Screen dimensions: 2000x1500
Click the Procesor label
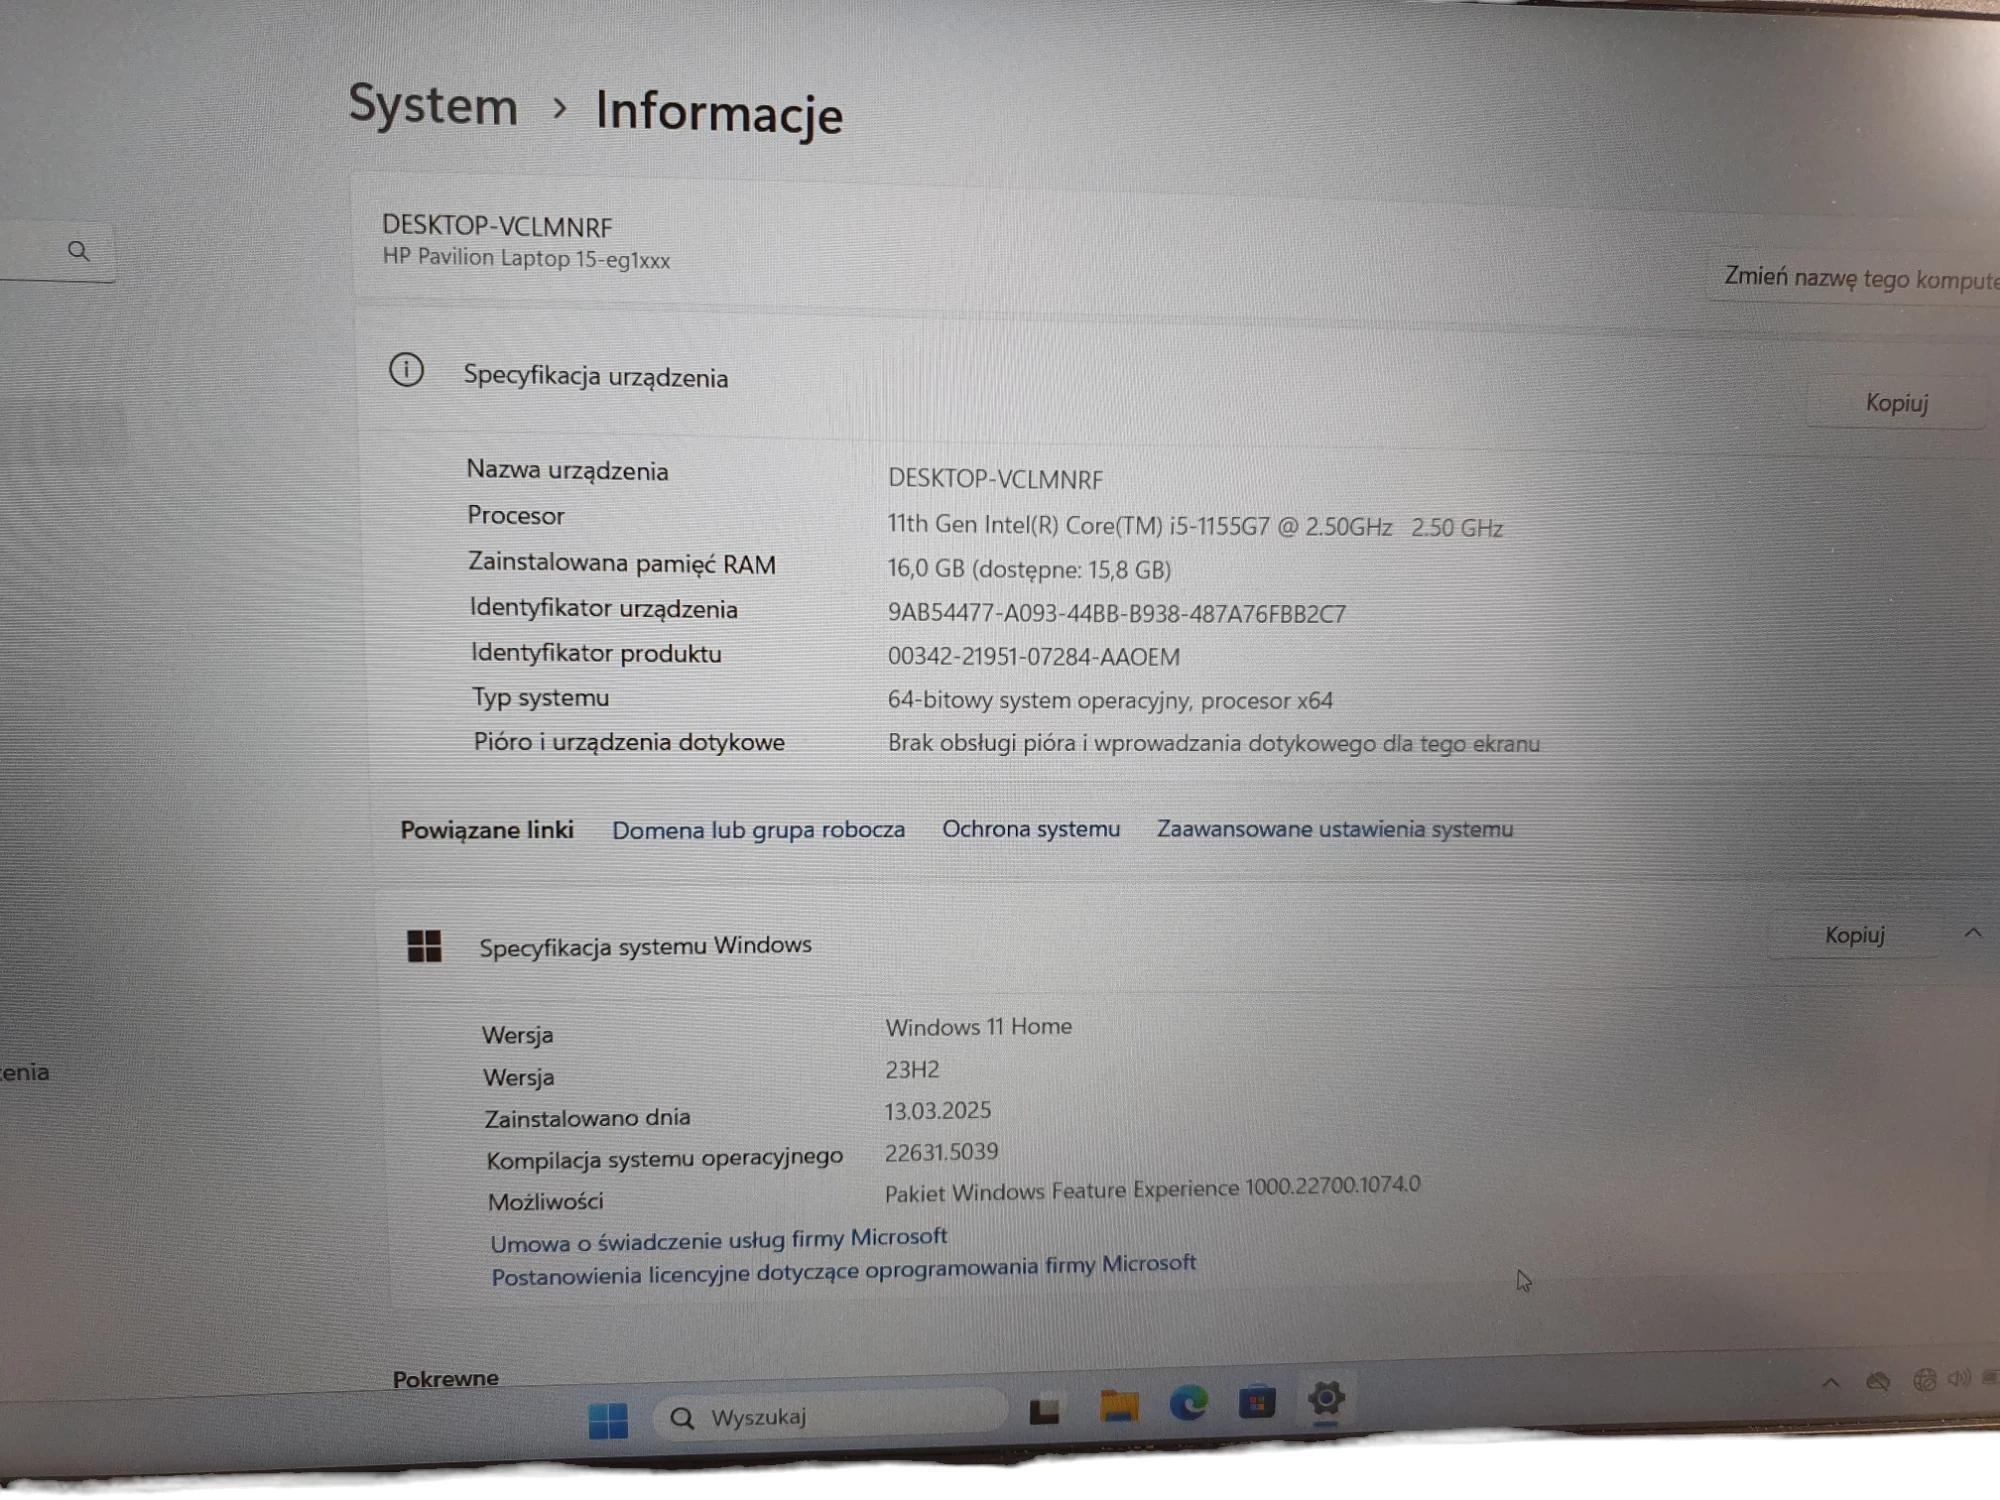click(516, 516)
